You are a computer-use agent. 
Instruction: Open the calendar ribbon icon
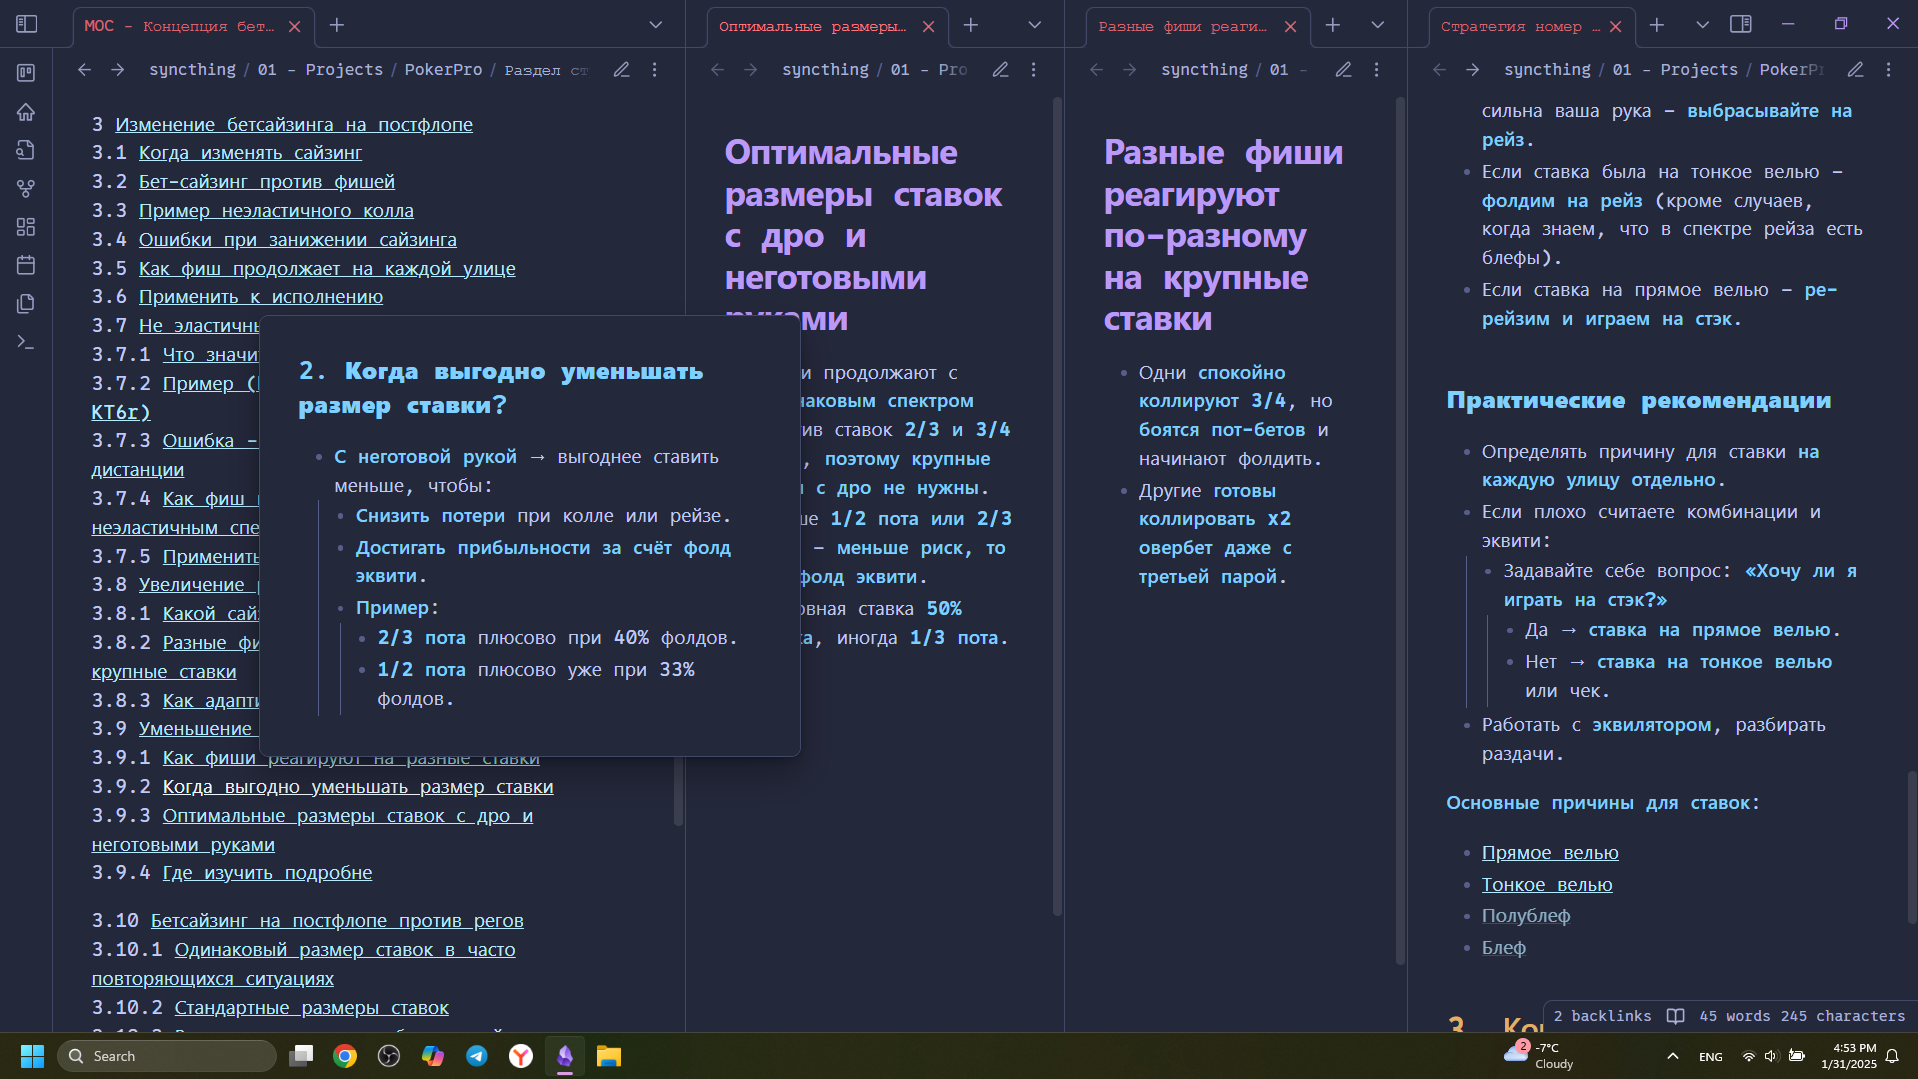pyautogui.click(x=26, y=265)
